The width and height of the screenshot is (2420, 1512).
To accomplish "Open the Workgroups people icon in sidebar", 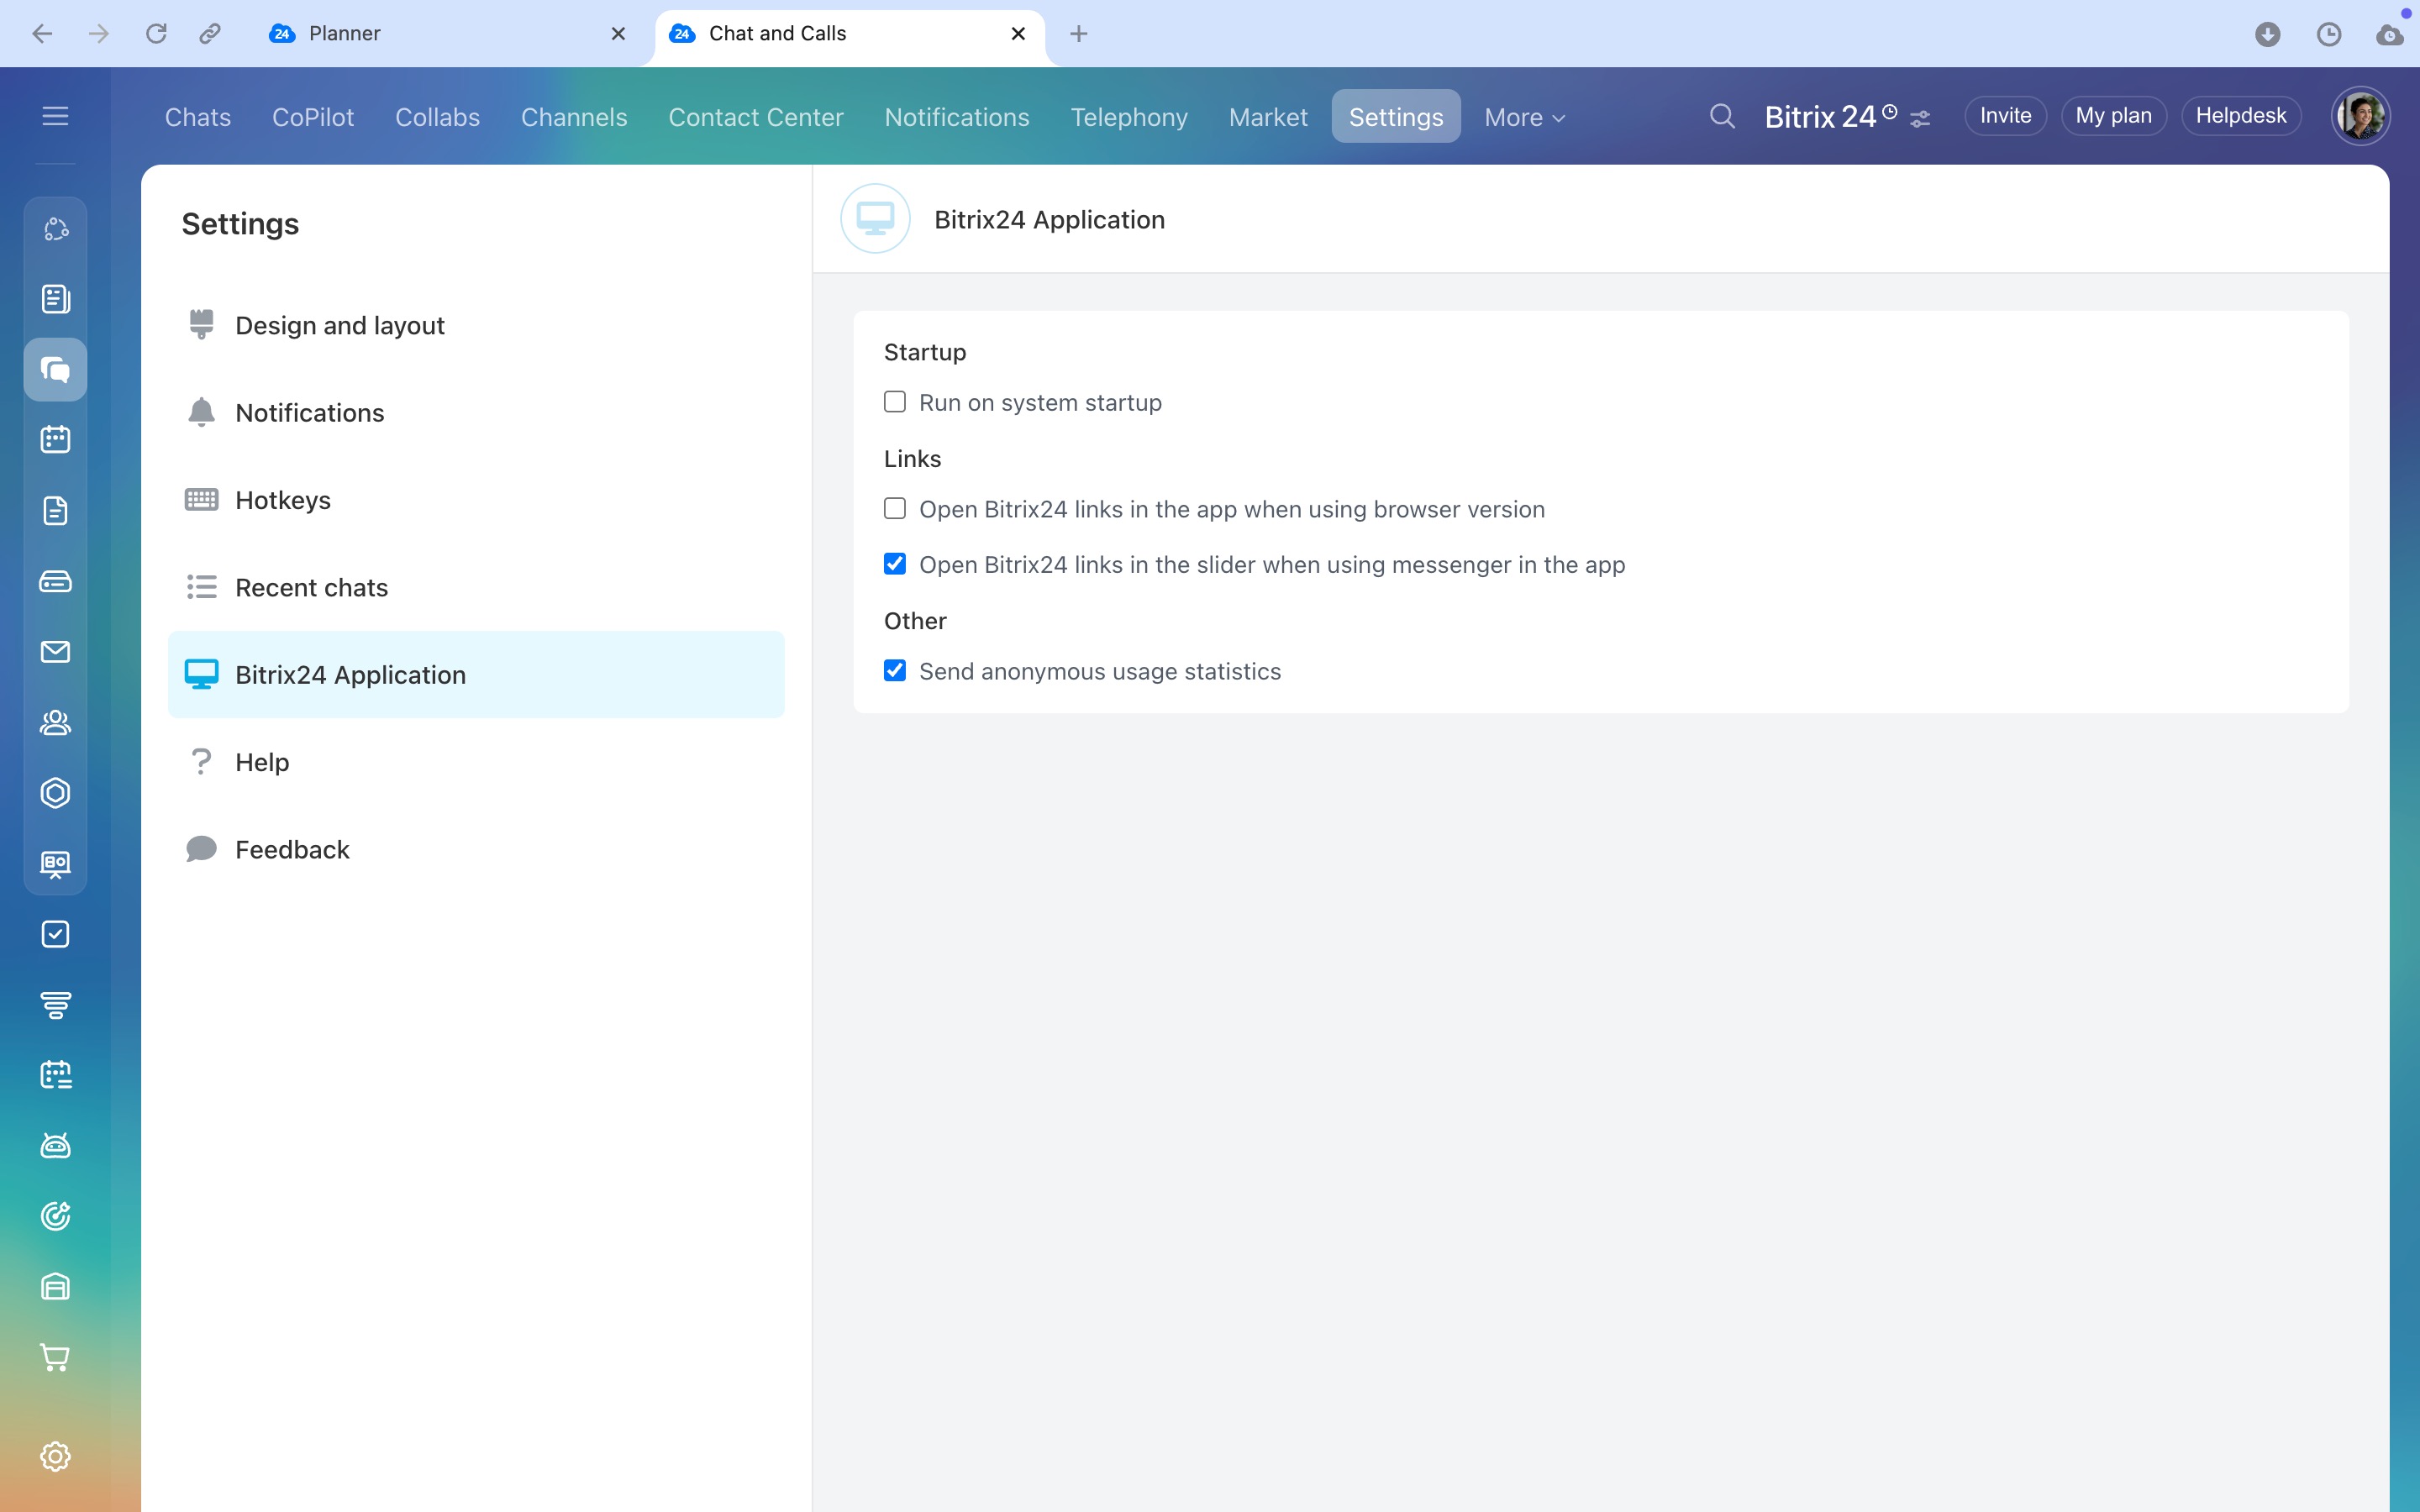I will point(55,722).
